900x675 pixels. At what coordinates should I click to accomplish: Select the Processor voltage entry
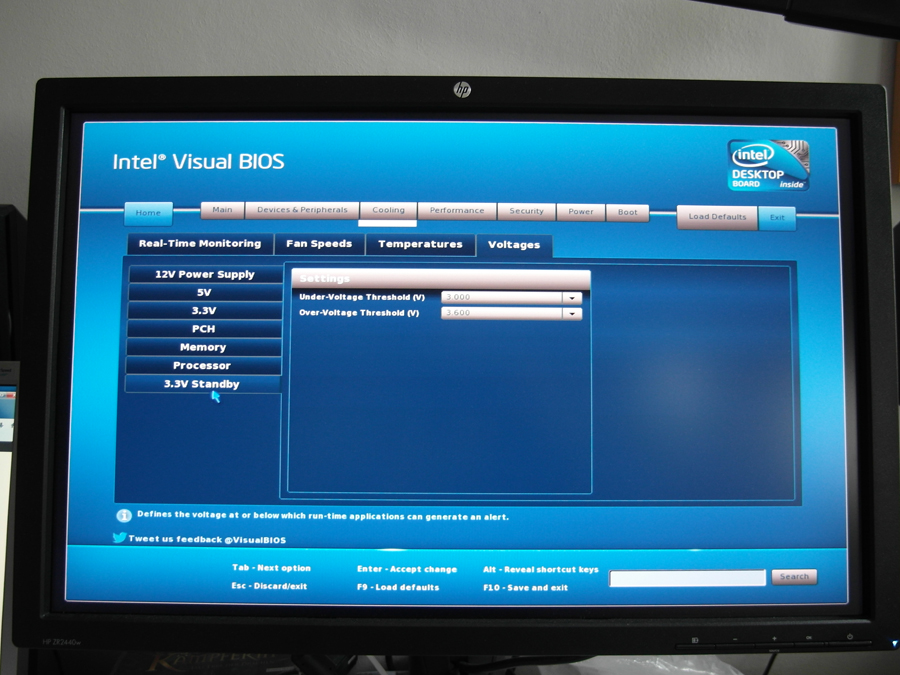point(202,366)
